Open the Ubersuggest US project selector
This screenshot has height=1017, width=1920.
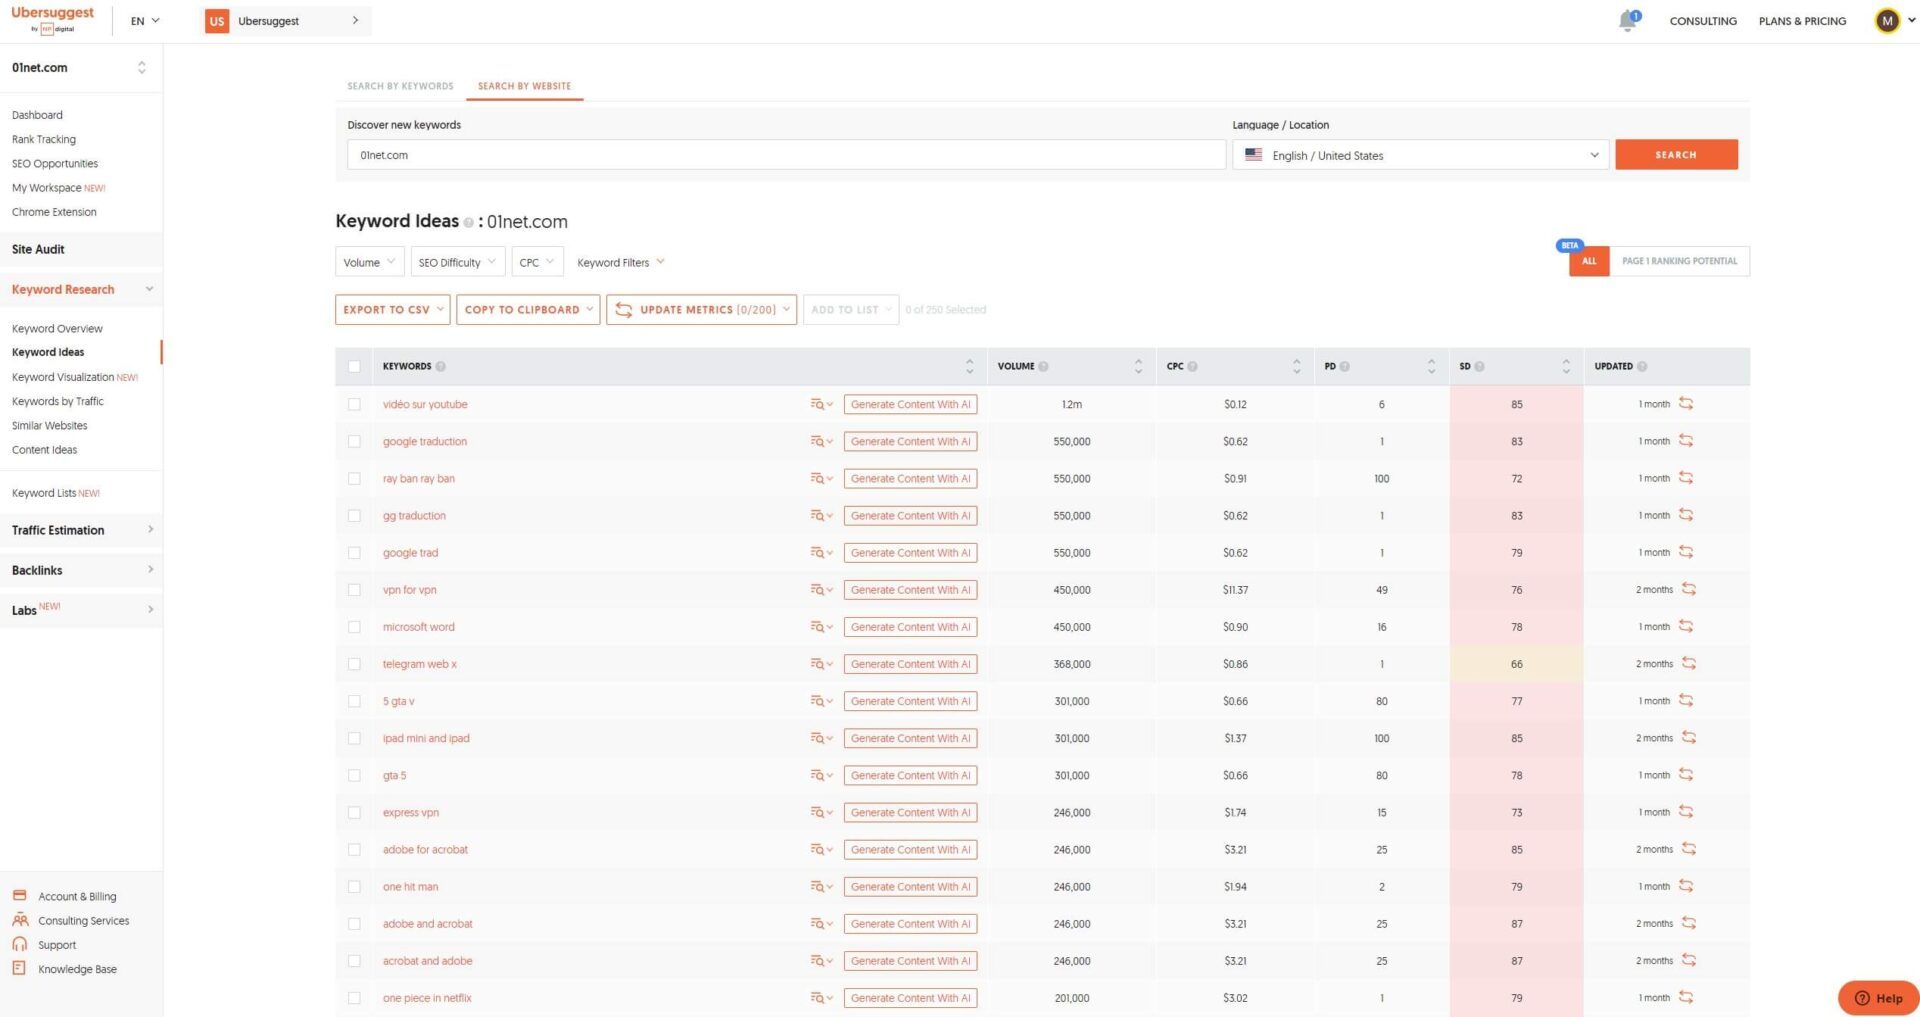[x=285, y=21]
